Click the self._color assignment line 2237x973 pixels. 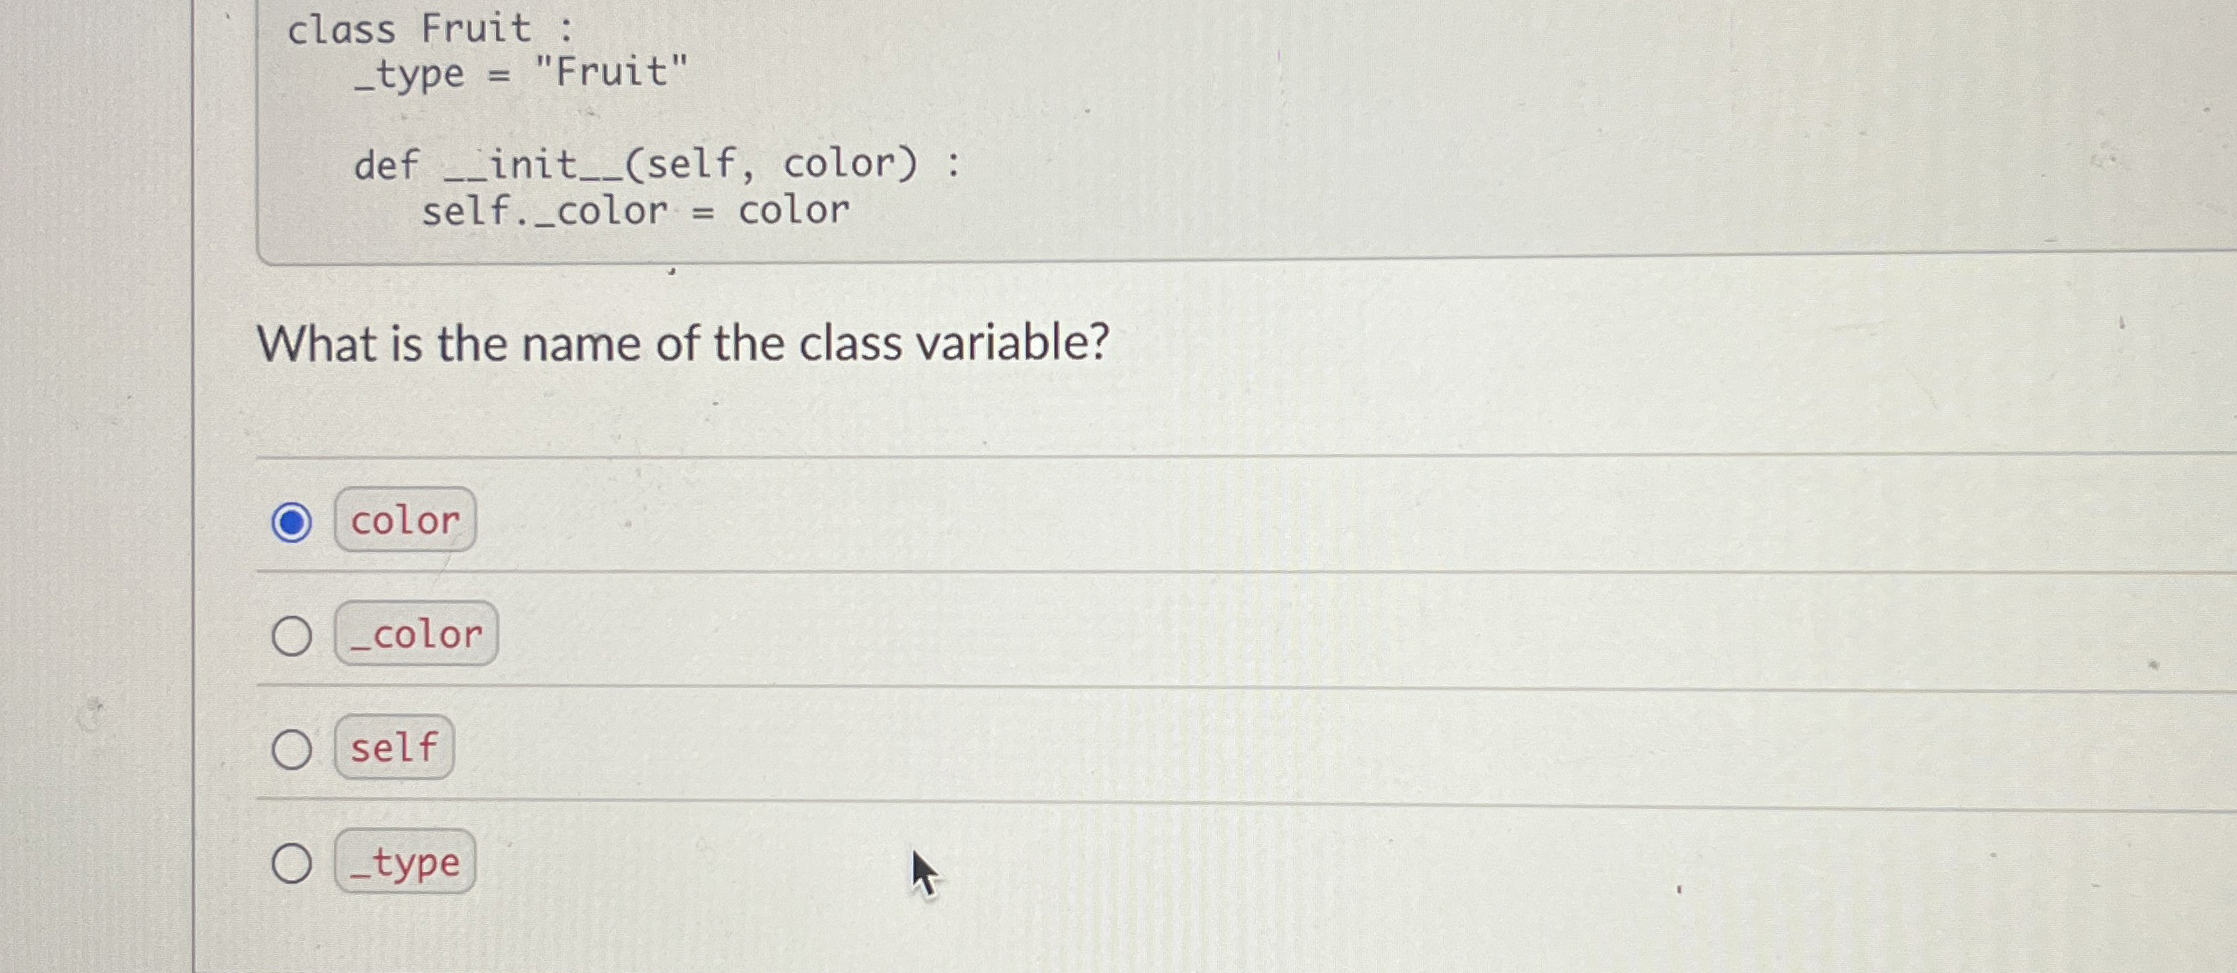[633, 210]
